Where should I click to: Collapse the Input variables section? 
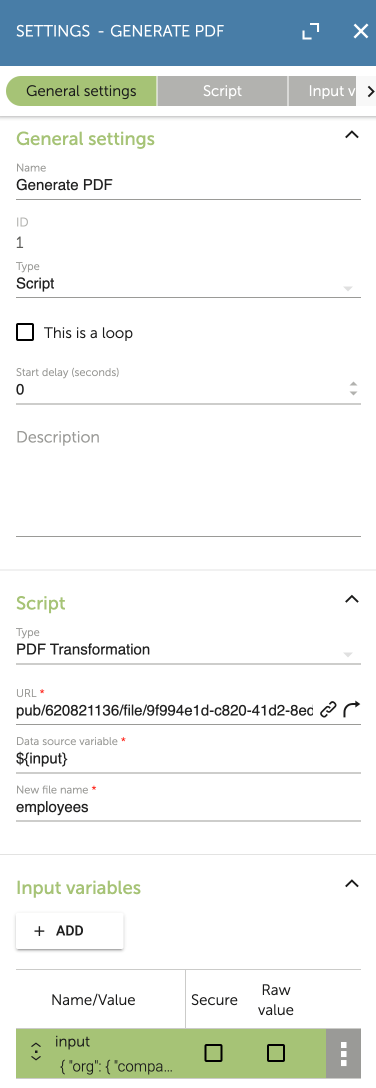(x=352, y=883)
